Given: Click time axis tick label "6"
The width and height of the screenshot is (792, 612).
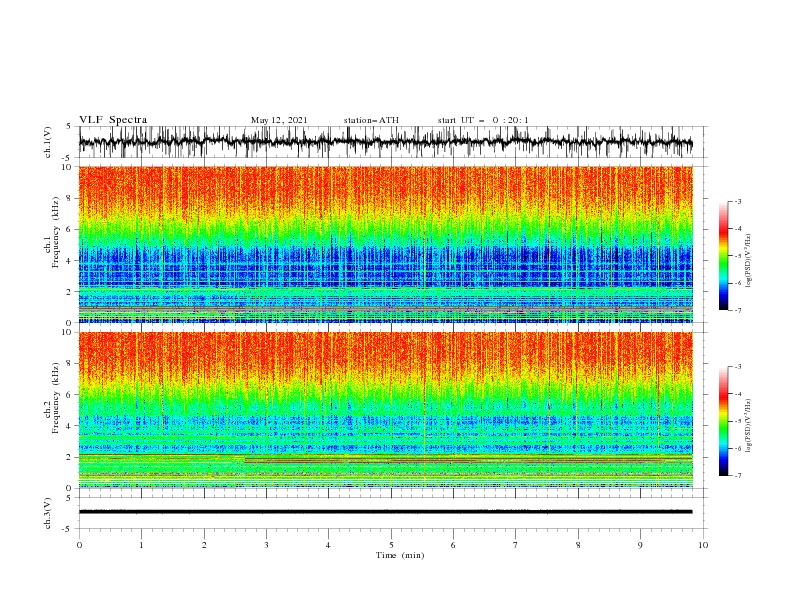Looking at the screenshot, I should (x=453, y=545).
